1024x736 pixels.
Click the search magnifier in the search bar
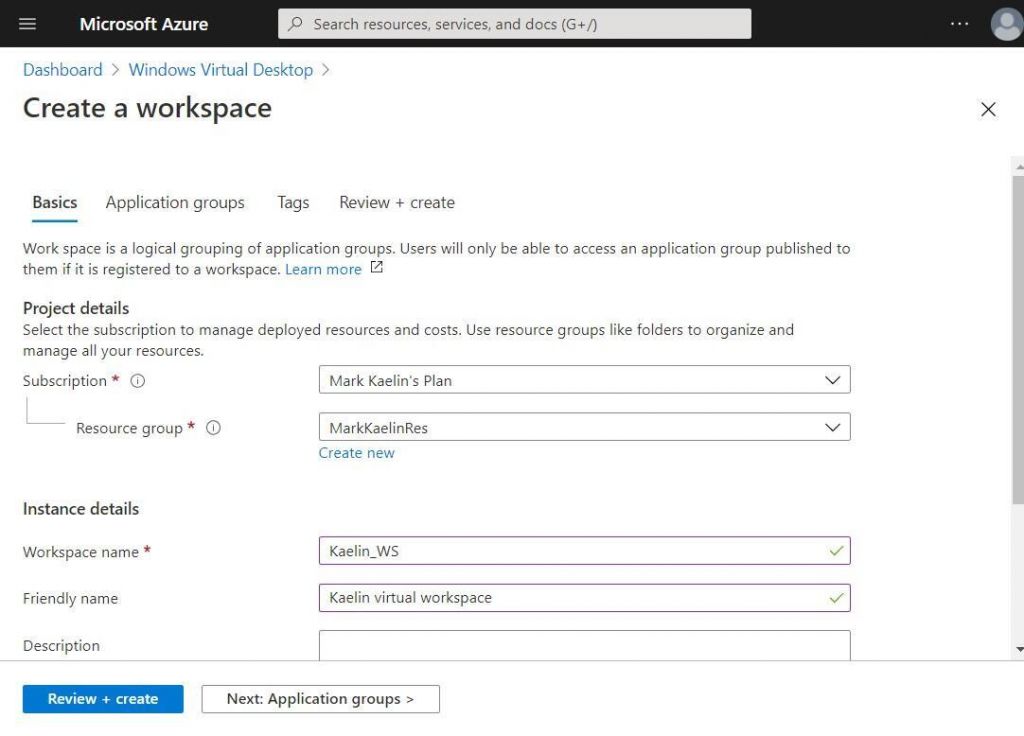click(295, 23)
